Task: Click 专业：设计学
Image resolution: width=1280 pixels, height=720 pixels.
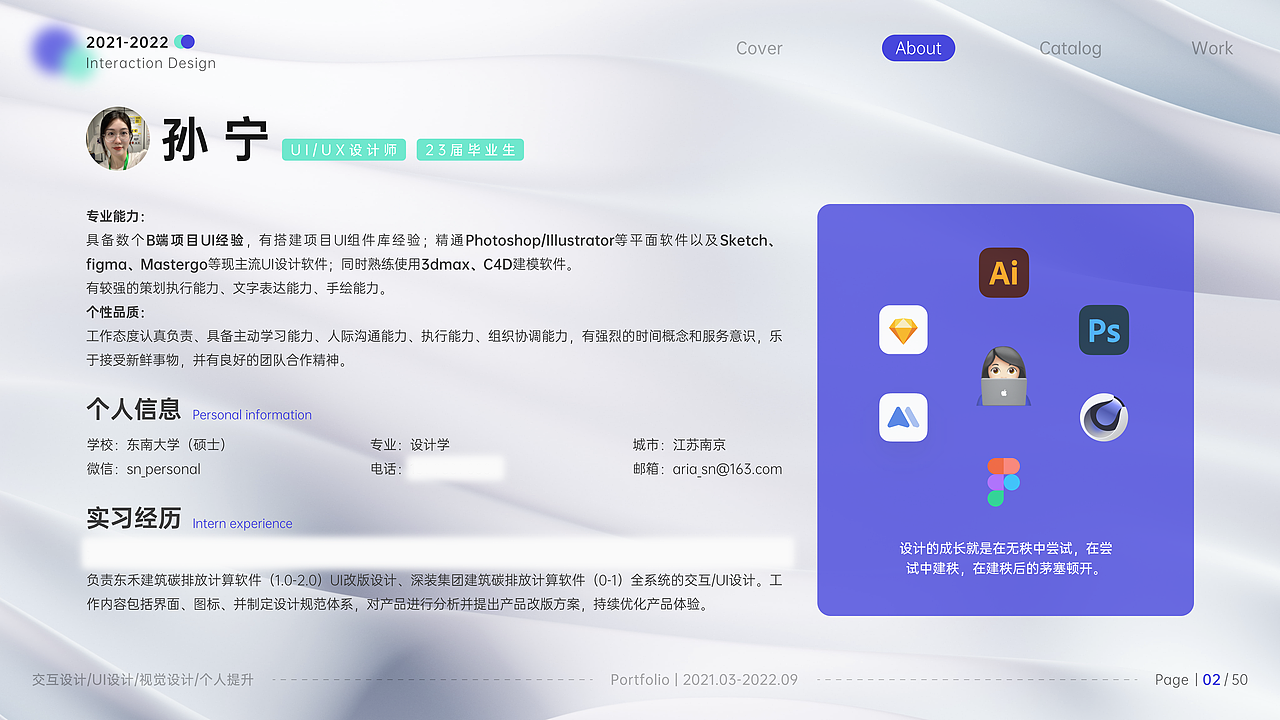Action: [410, 445]
